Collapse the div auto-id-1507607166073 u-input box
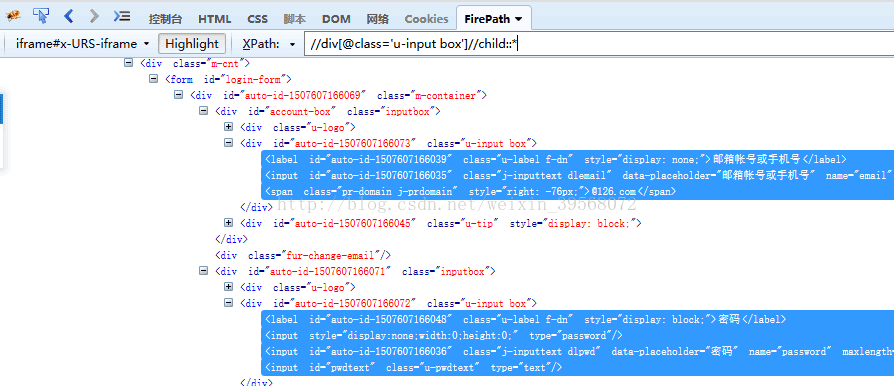The height and width of the screenshot is (386, 894). pyautogui.click(x=229, y=143)
